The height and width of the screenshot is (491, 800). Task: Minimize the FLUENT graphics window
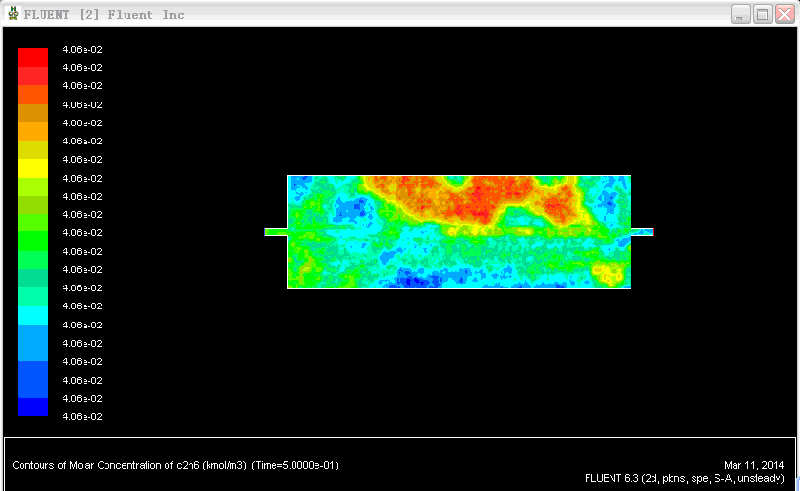pyautogui.click(x=740, y=14)
